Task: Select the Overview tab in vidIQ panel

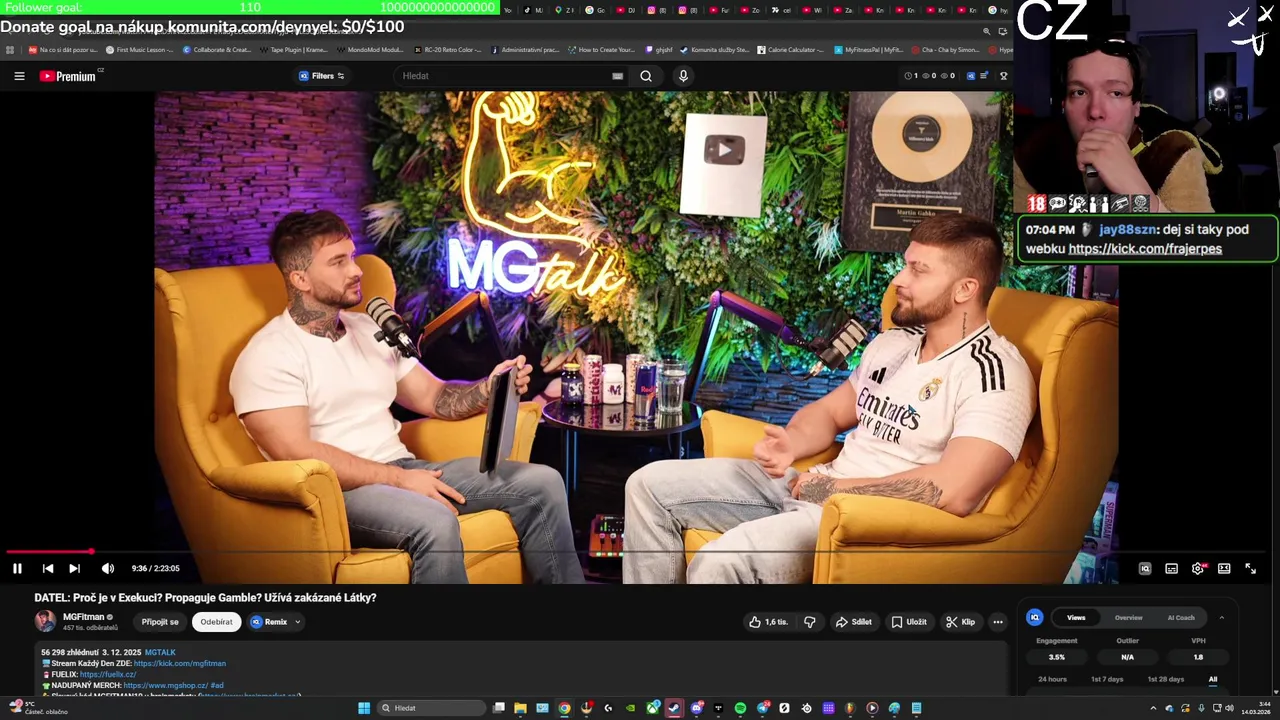Action: 1128,617
